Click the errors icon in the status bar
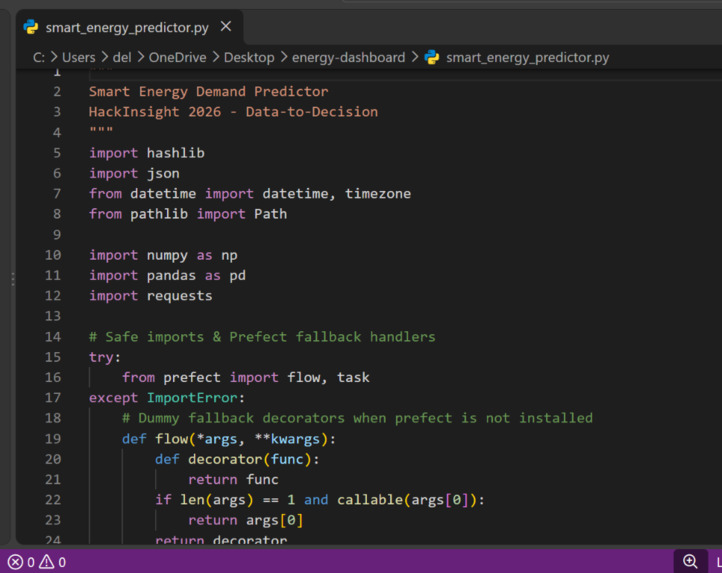The height and width of the screenshot is (573, 722). tap(15, 562)
